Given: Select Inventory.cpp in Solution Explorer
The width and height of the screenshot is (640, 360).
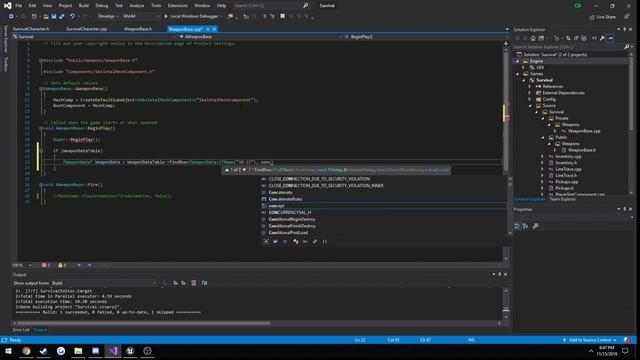Looking at the screenshot, I should 568,156.
